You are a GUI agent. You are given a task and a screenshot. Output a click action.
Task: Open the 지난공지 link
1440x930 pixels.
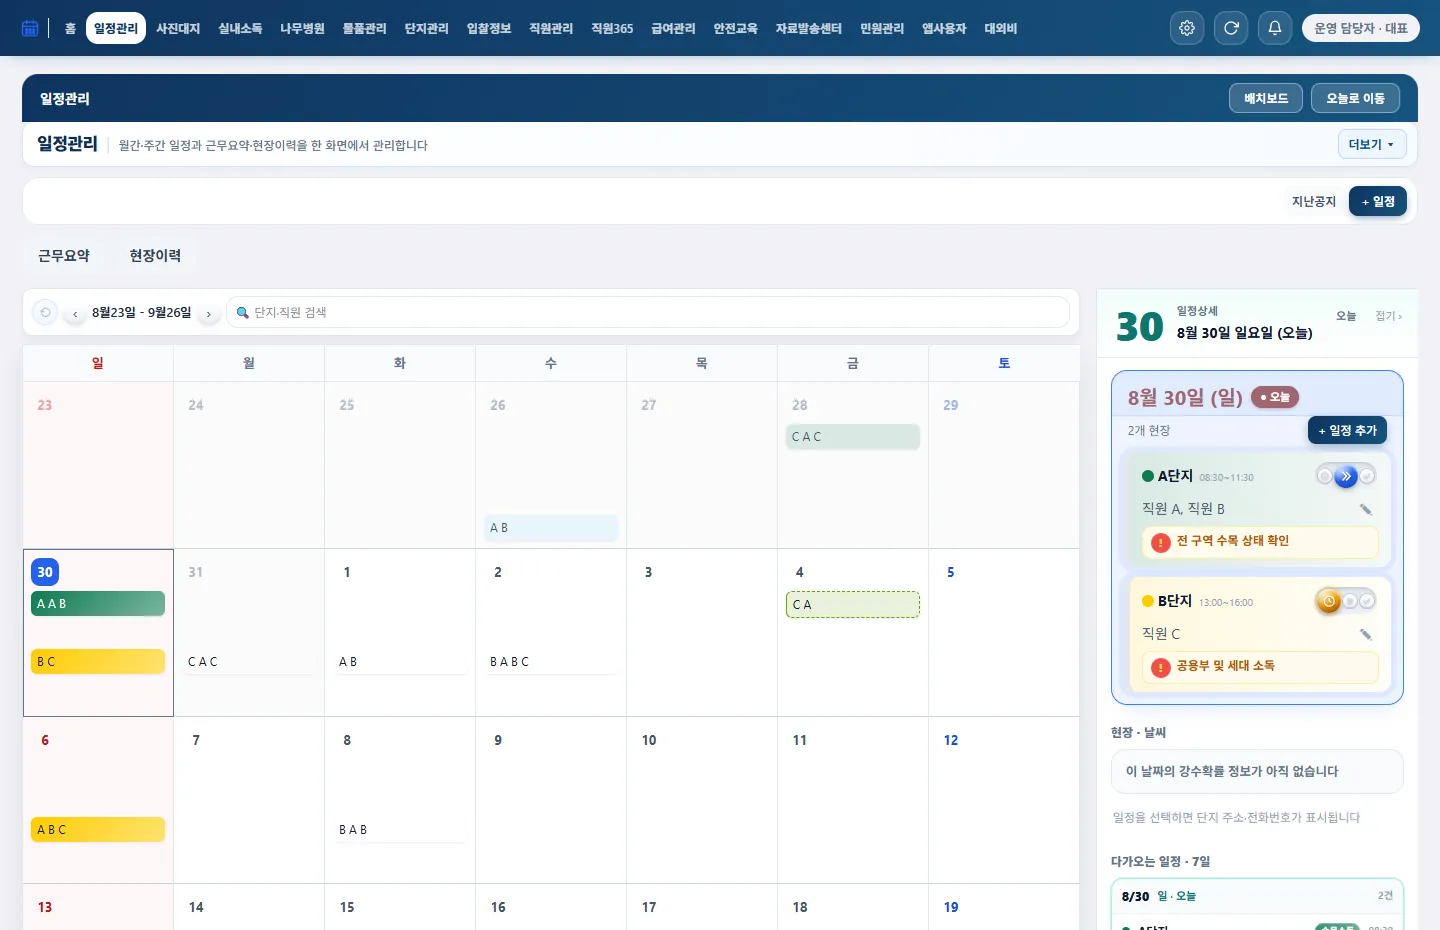point(1314,201)
